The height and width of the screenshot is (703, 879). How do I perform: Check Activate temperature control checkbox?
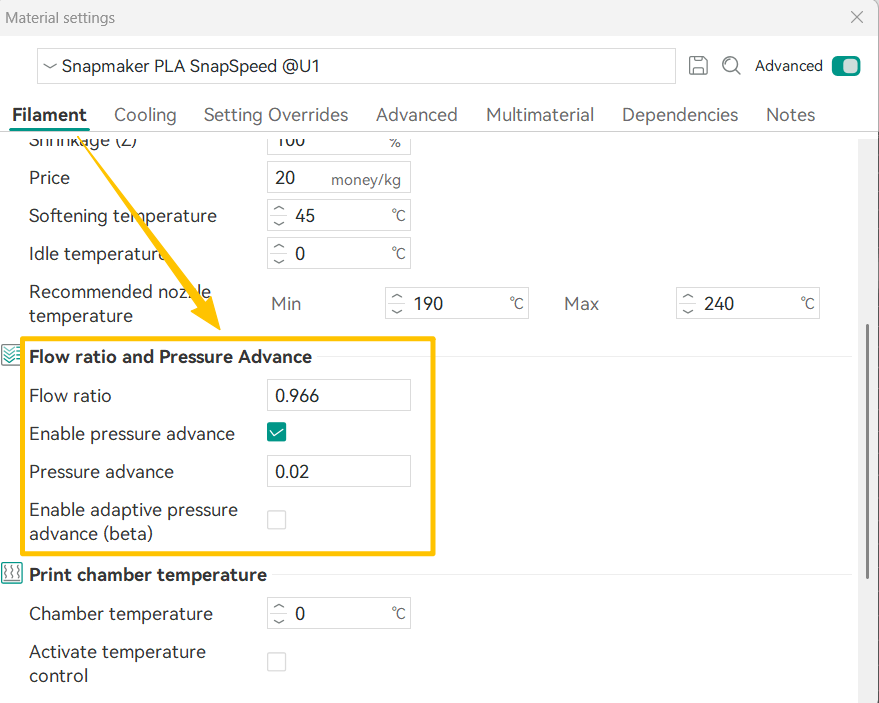(x=277, y=662)
